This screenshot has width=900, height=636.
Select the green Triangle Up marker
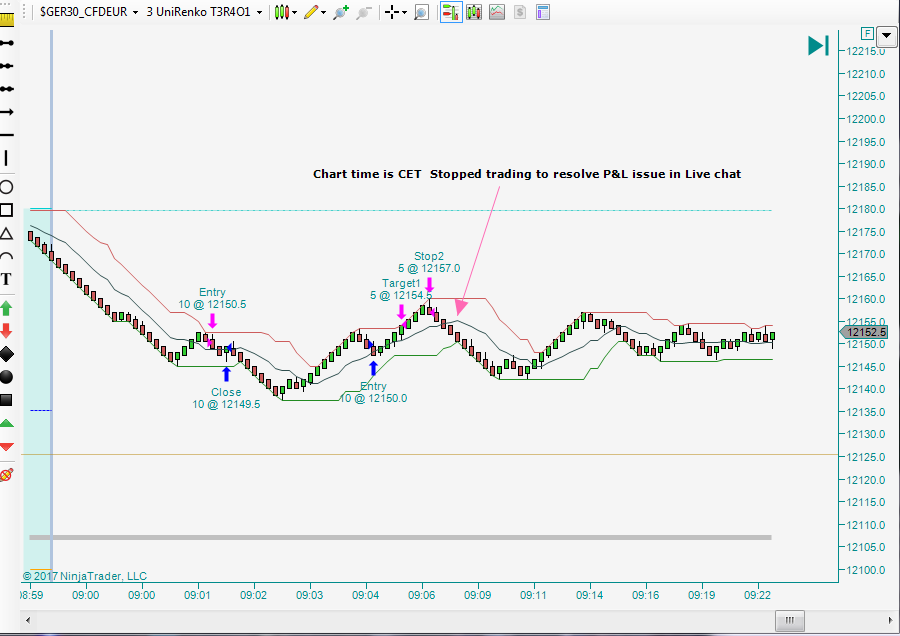pyautogui.click(x=6, y=424)
